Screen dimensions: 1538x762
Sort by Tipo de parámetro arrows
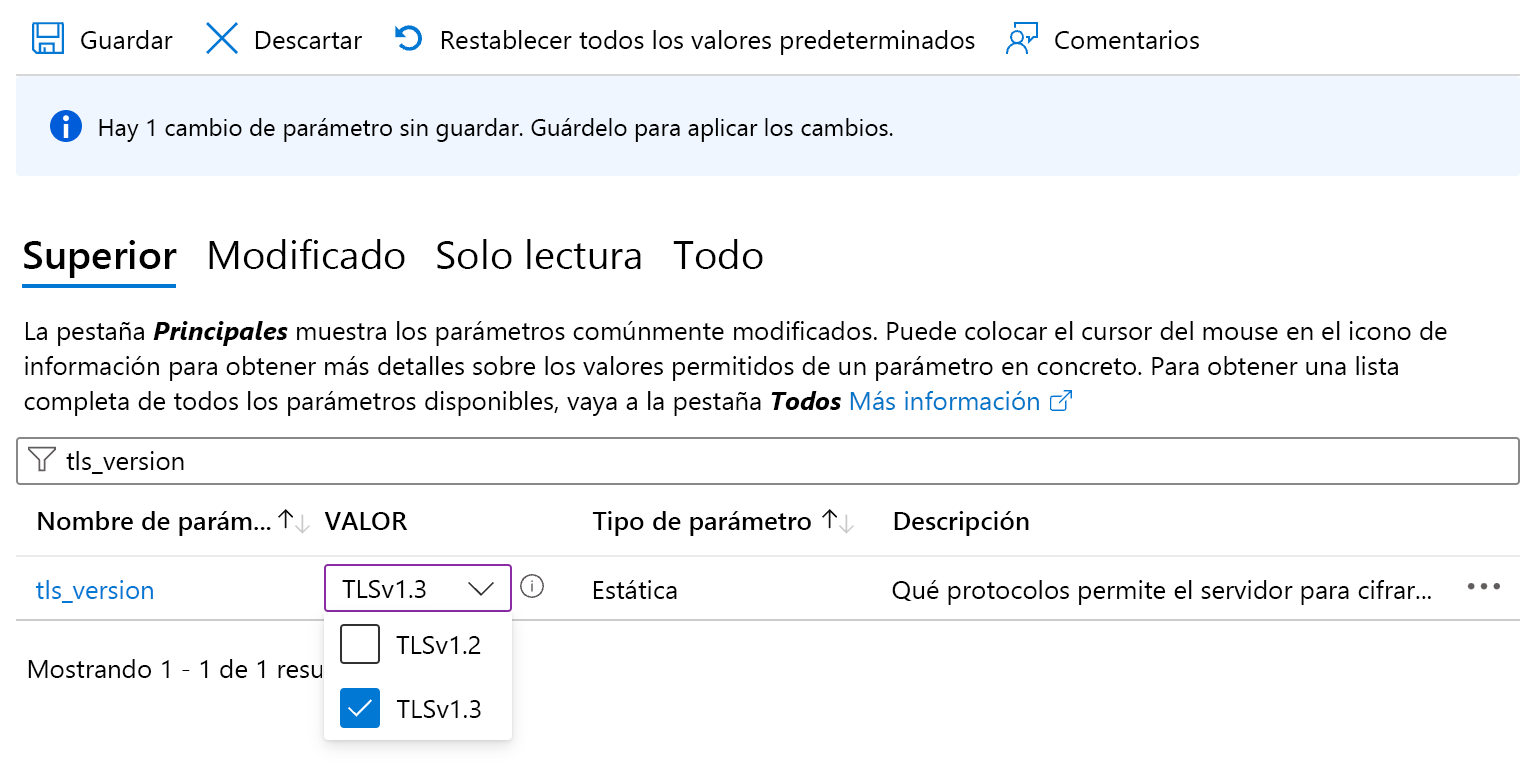point(836,521)
